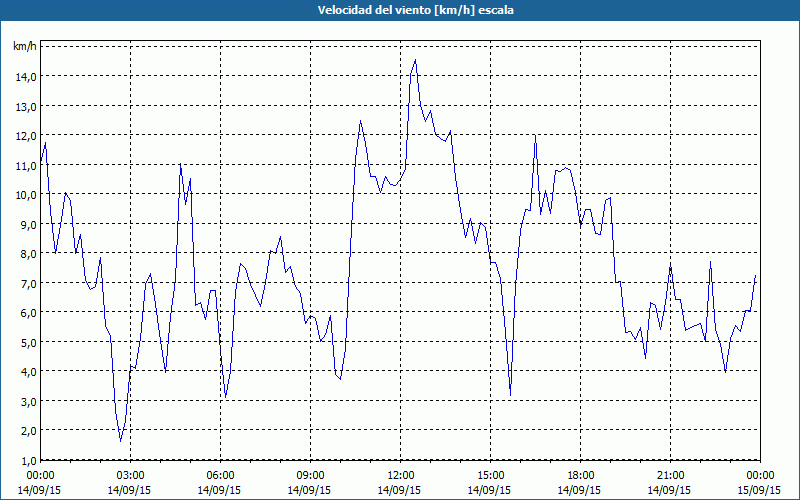Image resolution: width=800 pixels, height=500 pixels.
Task: Click the lowest wind speed dip below 2,0
Action: [x=120, y=441]
